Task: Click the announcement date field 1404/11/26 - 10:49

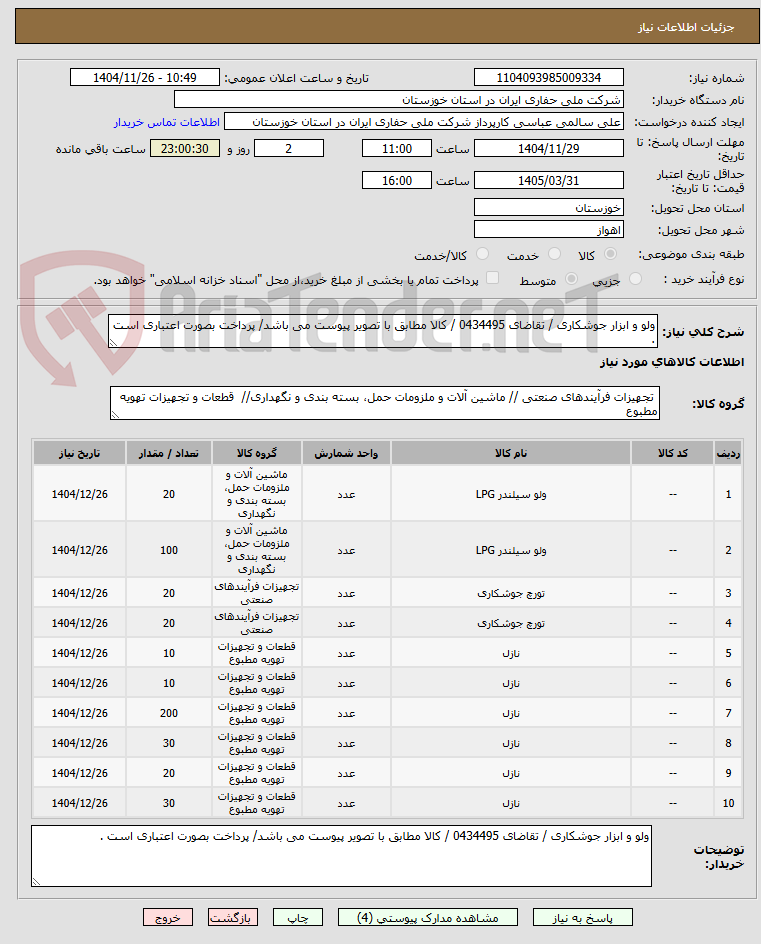Action: click(x=144, y=78)
